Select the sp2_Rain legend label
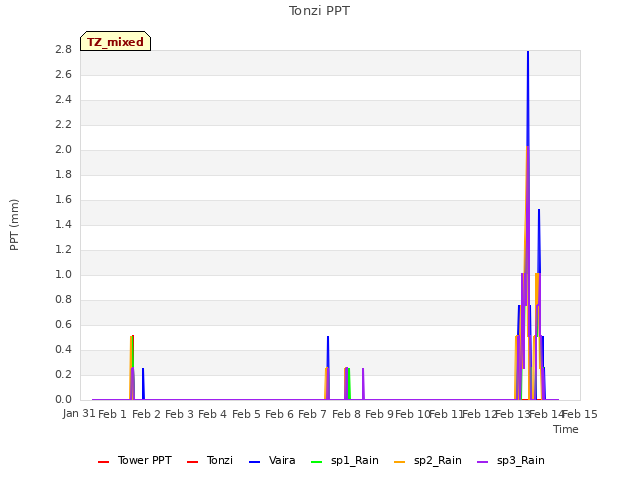 tap(438, 460)
